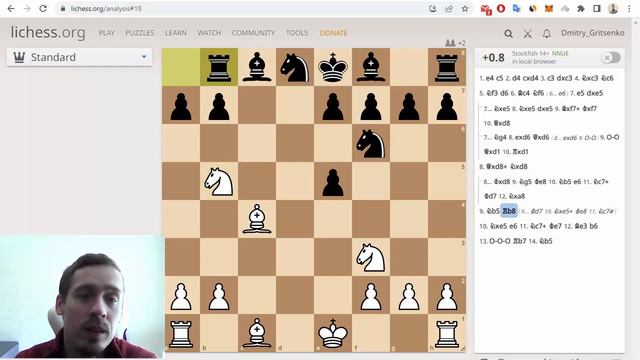Jump to variation move 10. Rxd1

pyautogui.click(x=520, y=151)
